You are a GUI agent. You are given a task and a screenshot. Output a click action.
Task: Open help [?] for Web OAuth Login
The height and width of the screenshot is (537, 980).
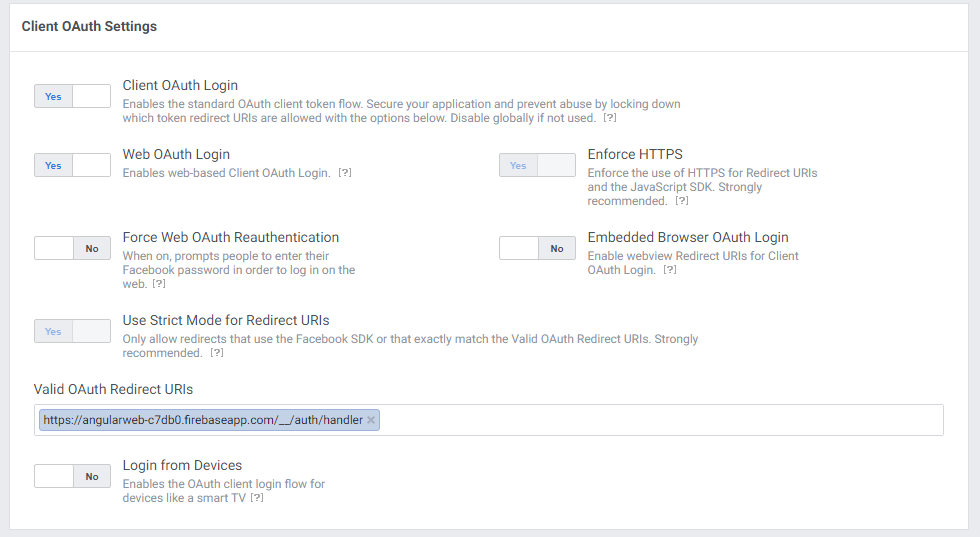[345, 173]
